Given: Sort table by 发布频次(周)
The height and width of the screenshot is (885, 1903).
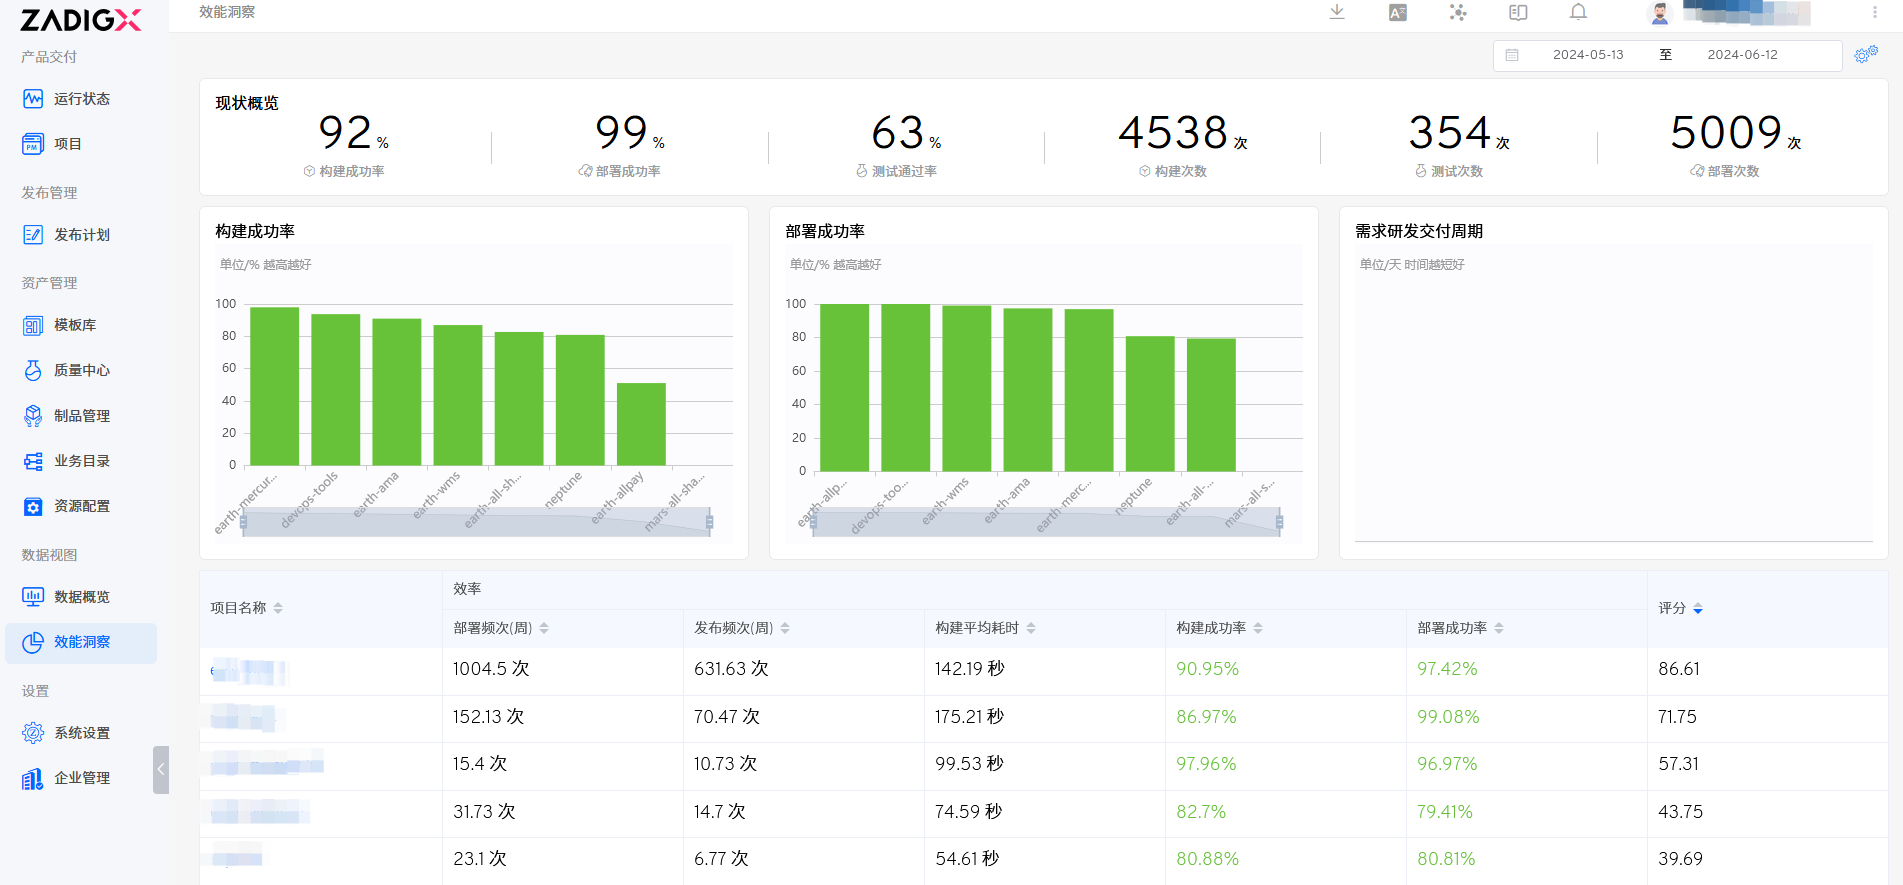Looking at the screenshot, I should (x=785, y=628).
